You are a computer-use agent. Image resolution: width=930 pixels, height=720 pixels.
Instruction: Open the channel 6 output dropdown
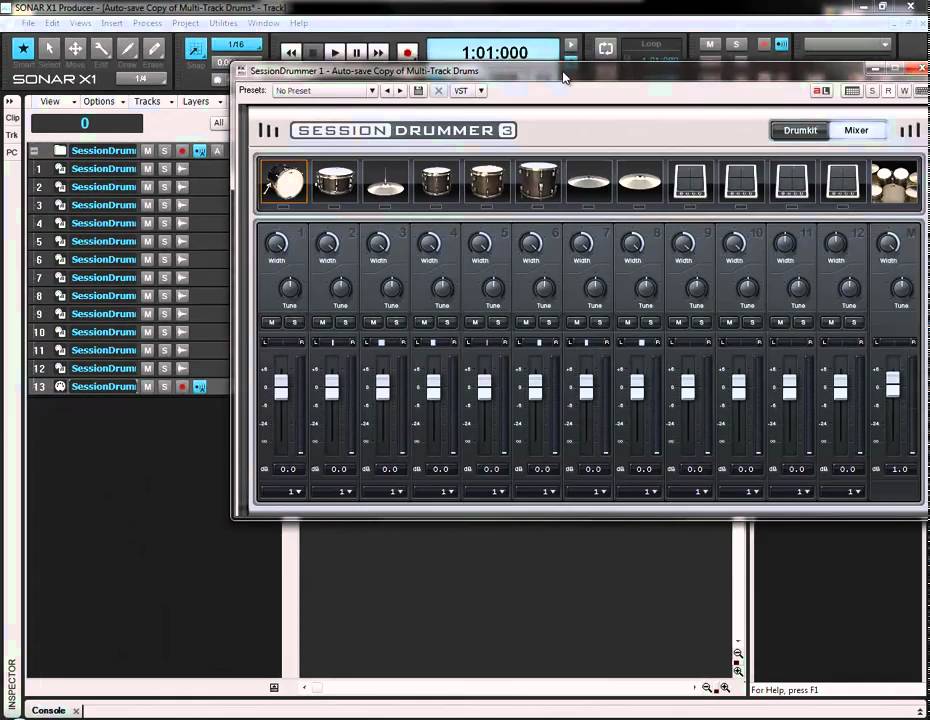pos(537,492)
